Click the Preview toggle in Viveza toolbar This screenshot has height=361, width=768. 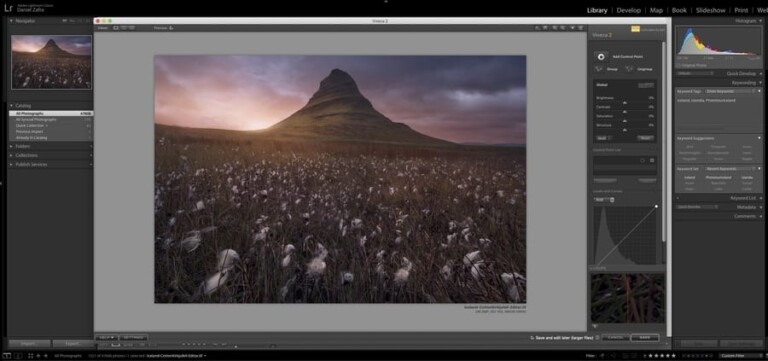coord(171,28)
